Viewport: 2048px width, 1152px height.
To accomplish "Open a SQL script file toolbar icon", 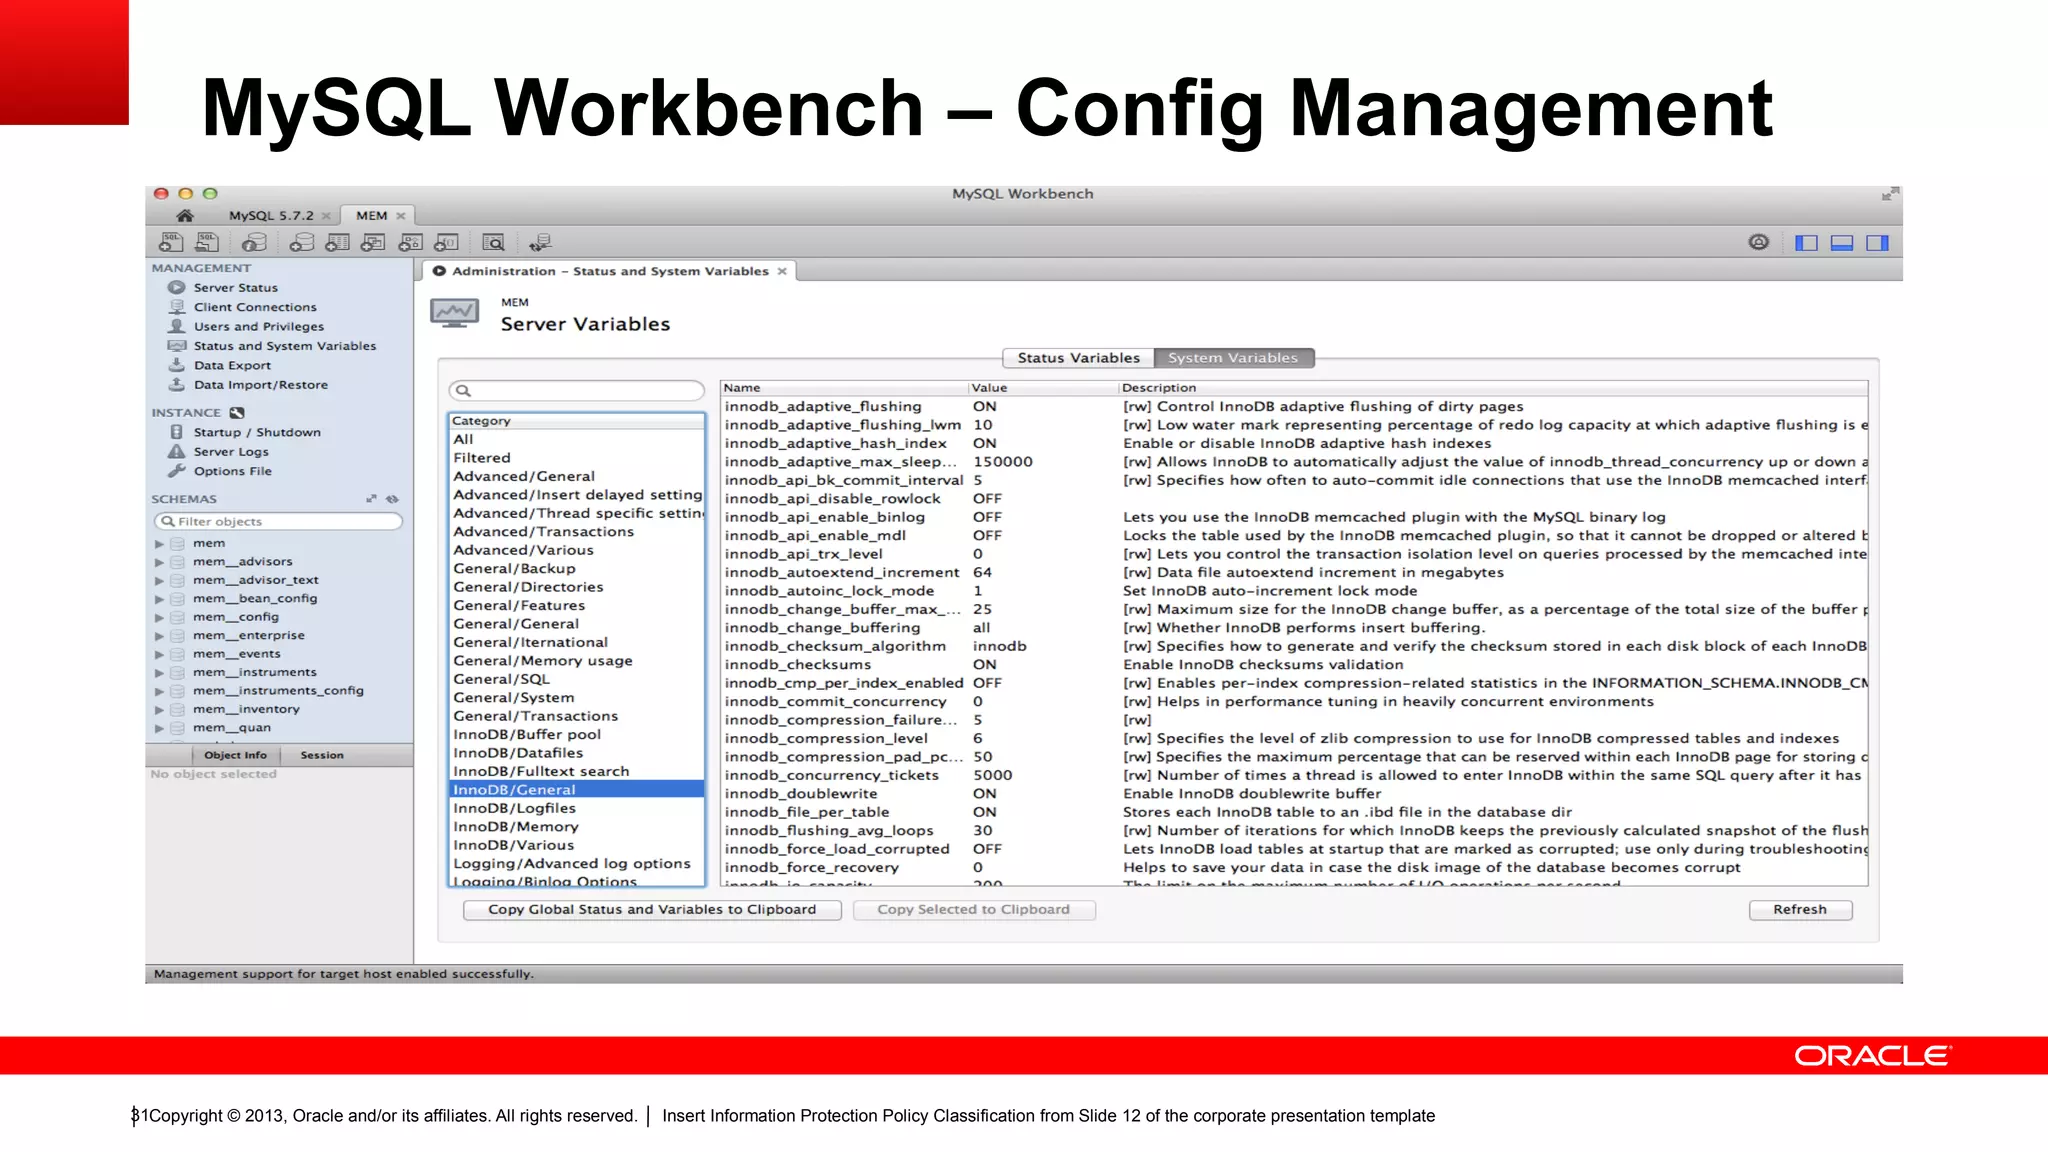I will pyautogui.click(x=207, y=242).
